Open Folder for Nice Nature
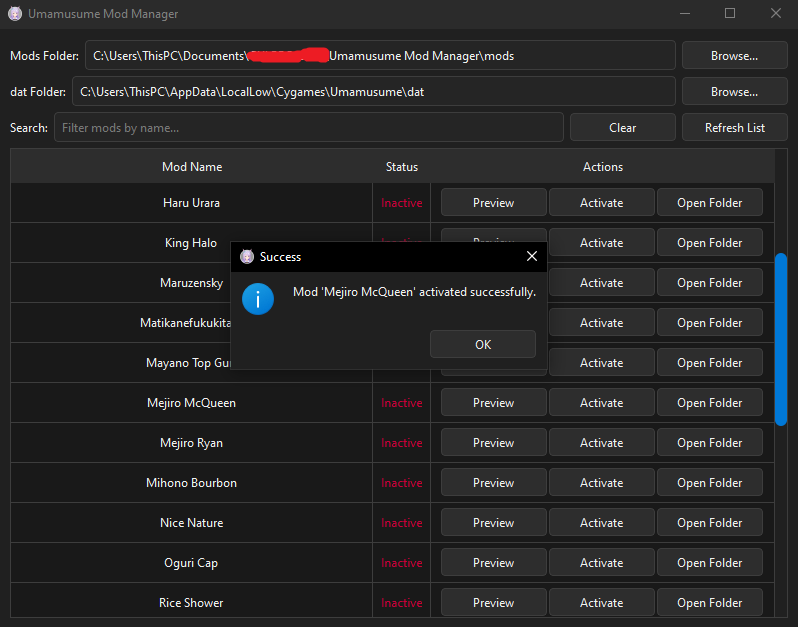 click(709, 523)
